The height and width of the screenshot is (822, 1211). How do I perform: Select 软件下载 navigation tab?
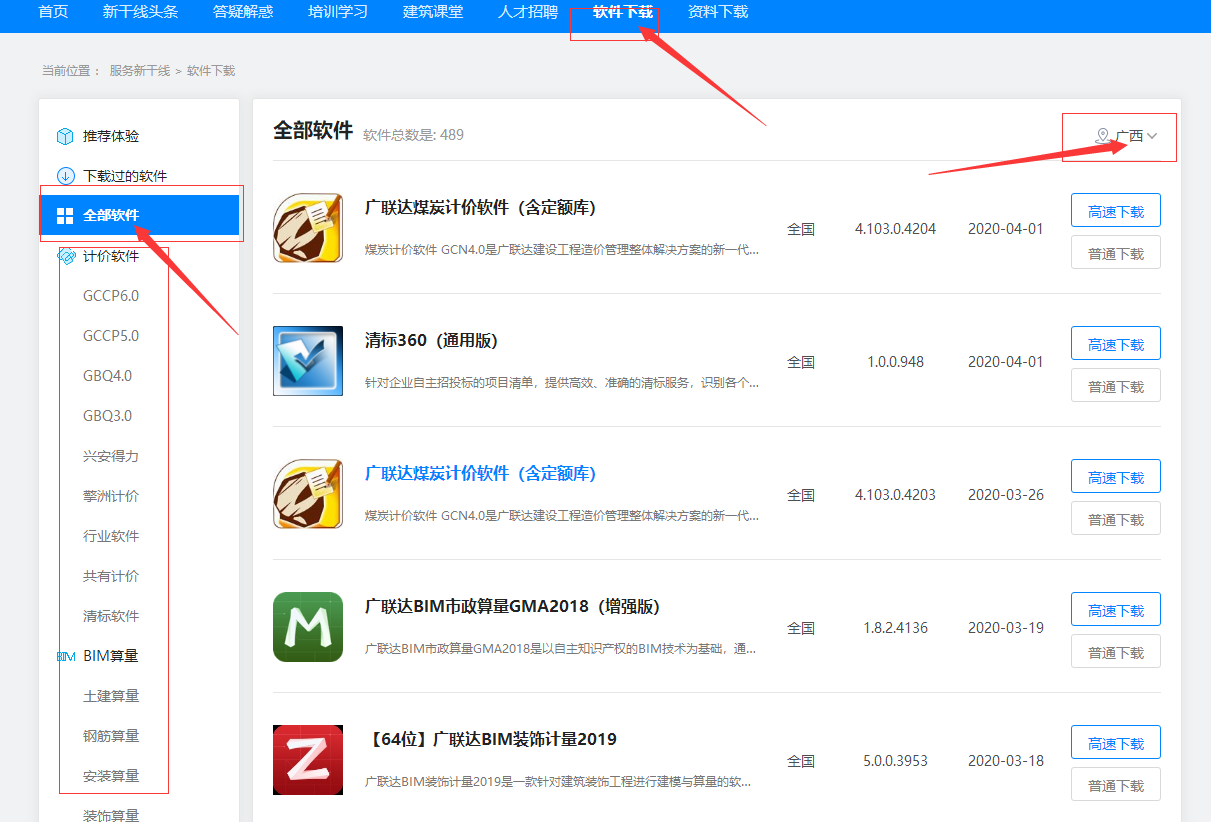click(x=623, y=12)
